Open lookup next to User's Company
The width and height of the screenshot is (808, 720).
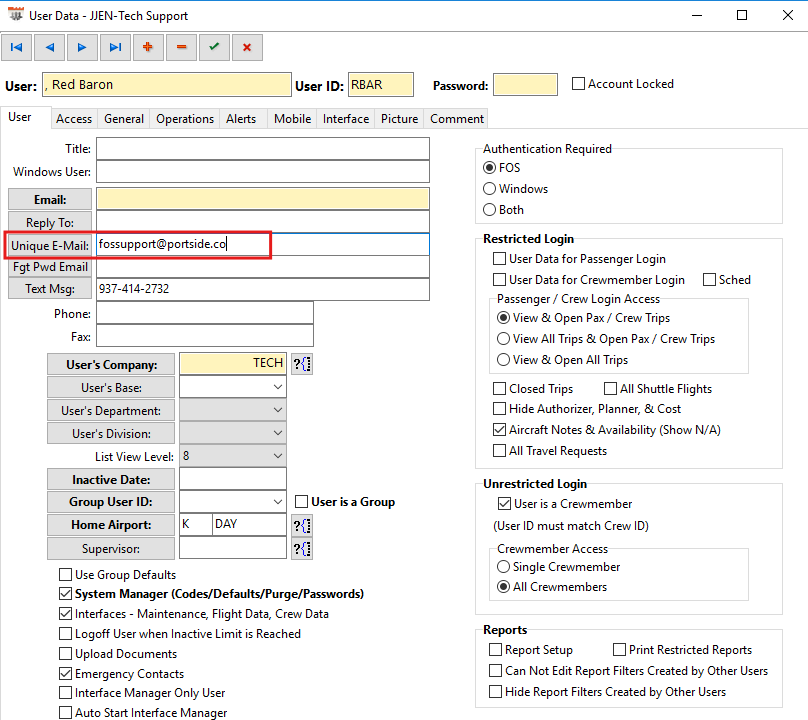coord(302,364)
